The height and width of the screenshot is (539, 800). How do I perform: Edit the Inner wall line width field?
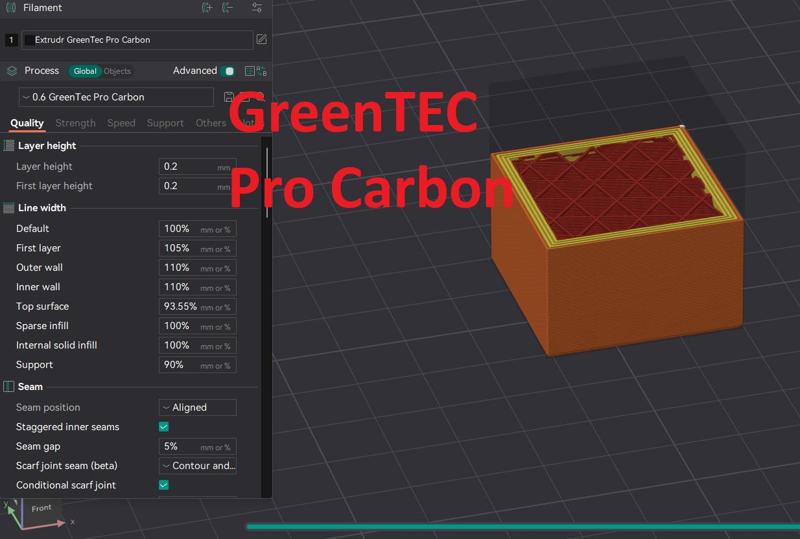[x=197, y=287]
